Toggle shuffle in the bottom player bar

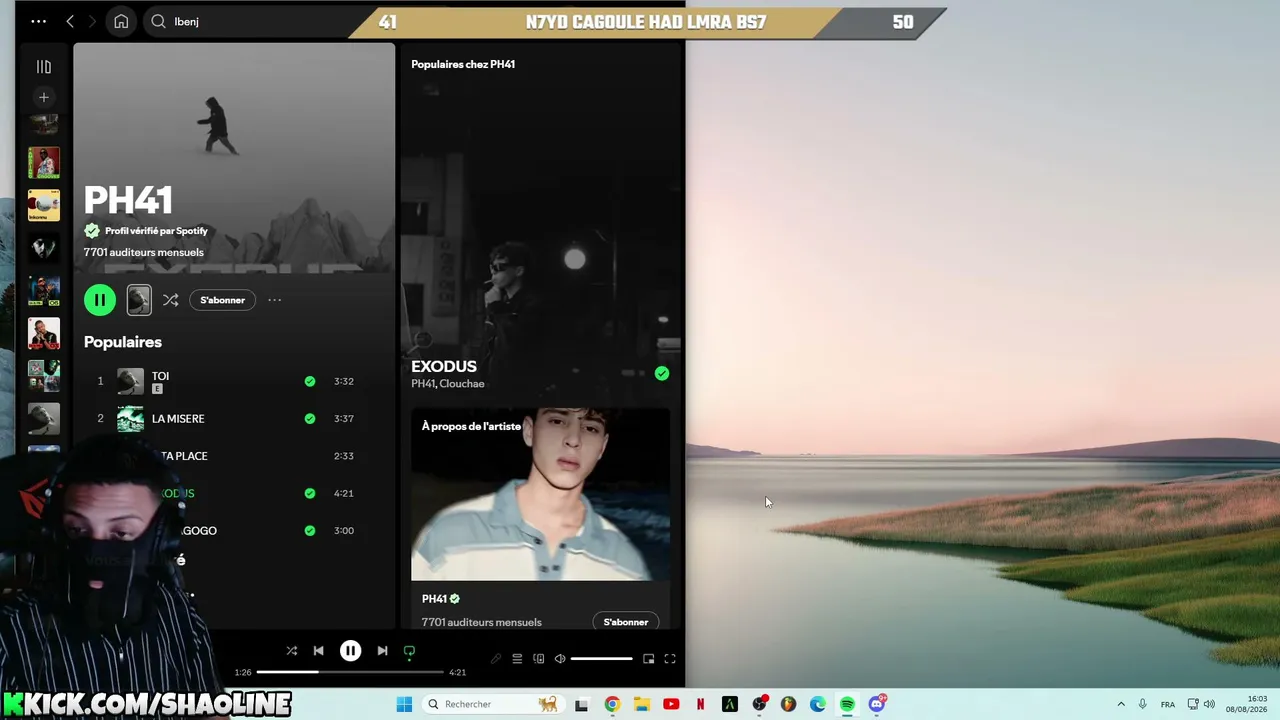[x=292, y=651]
